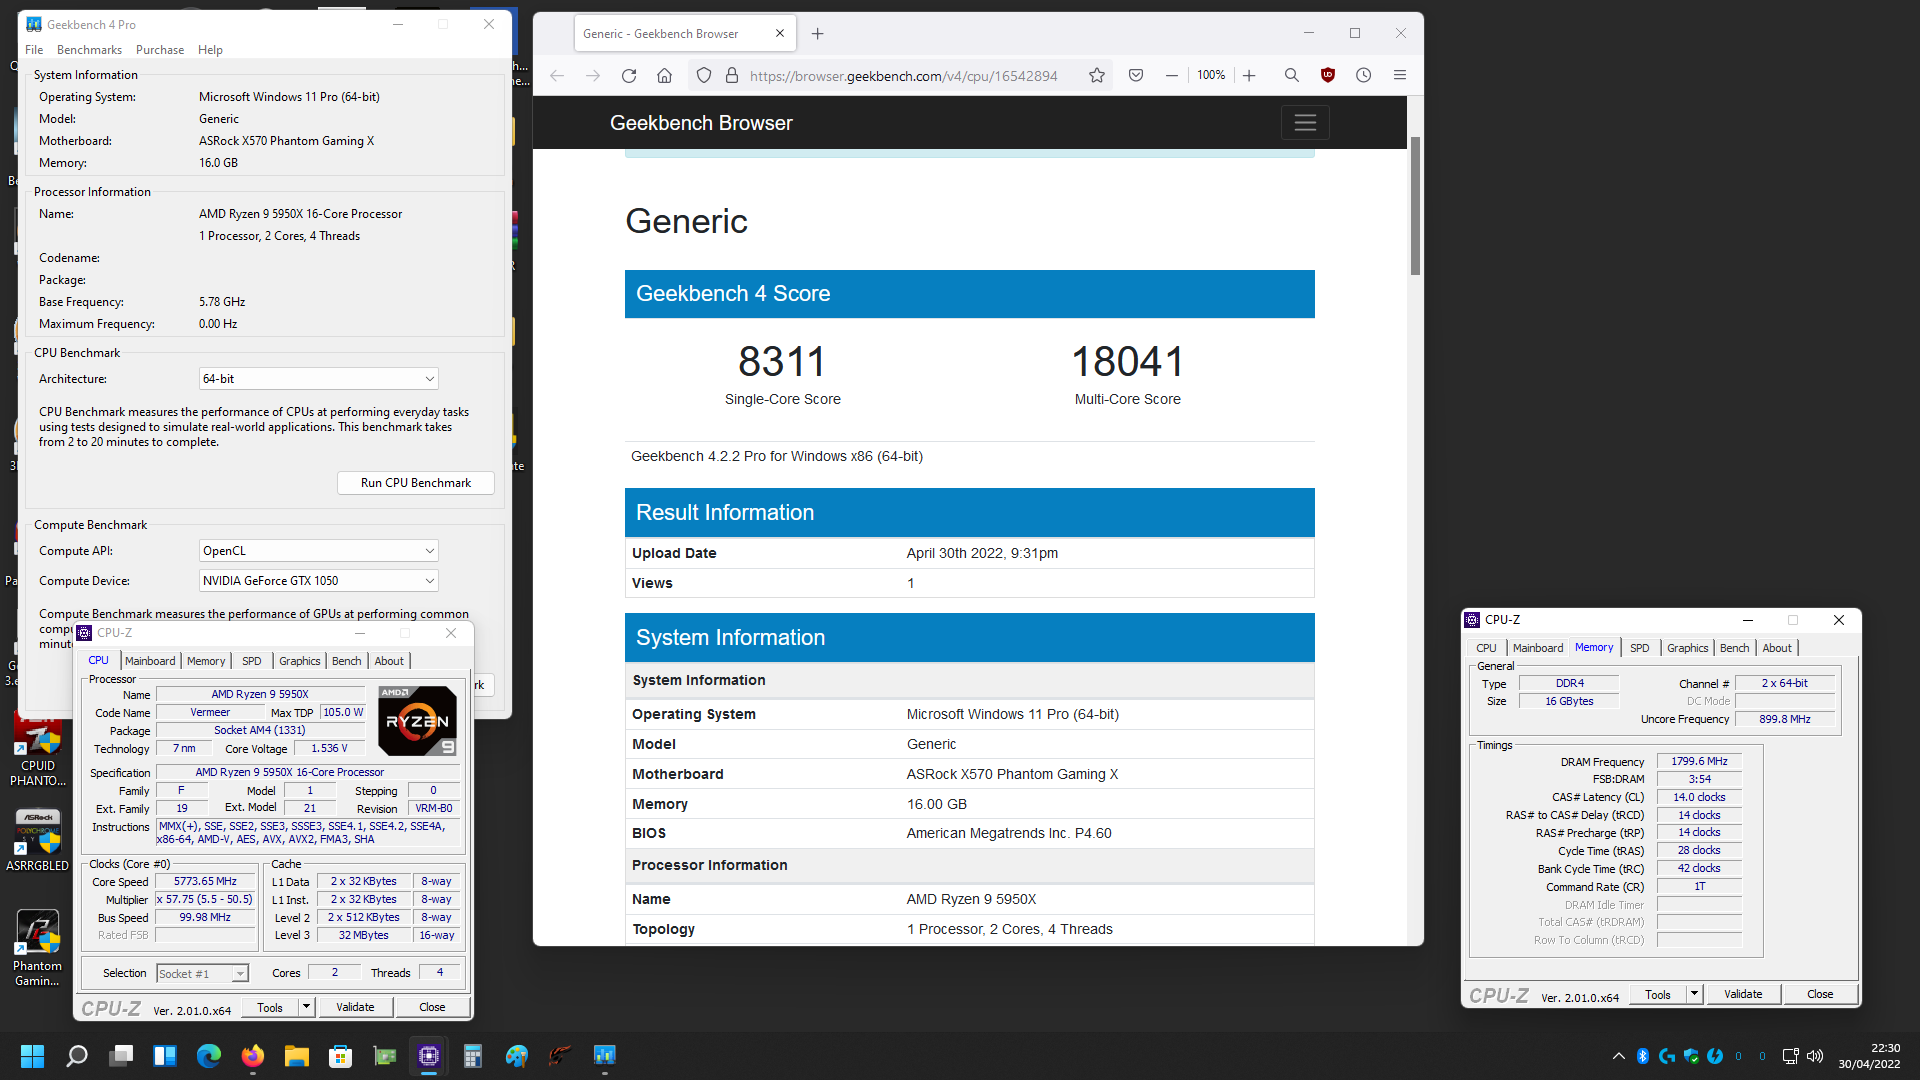Click the 8311 Single-Core Score value
This screenshot has height=1080, width=1920.
[x=782, y=362]
